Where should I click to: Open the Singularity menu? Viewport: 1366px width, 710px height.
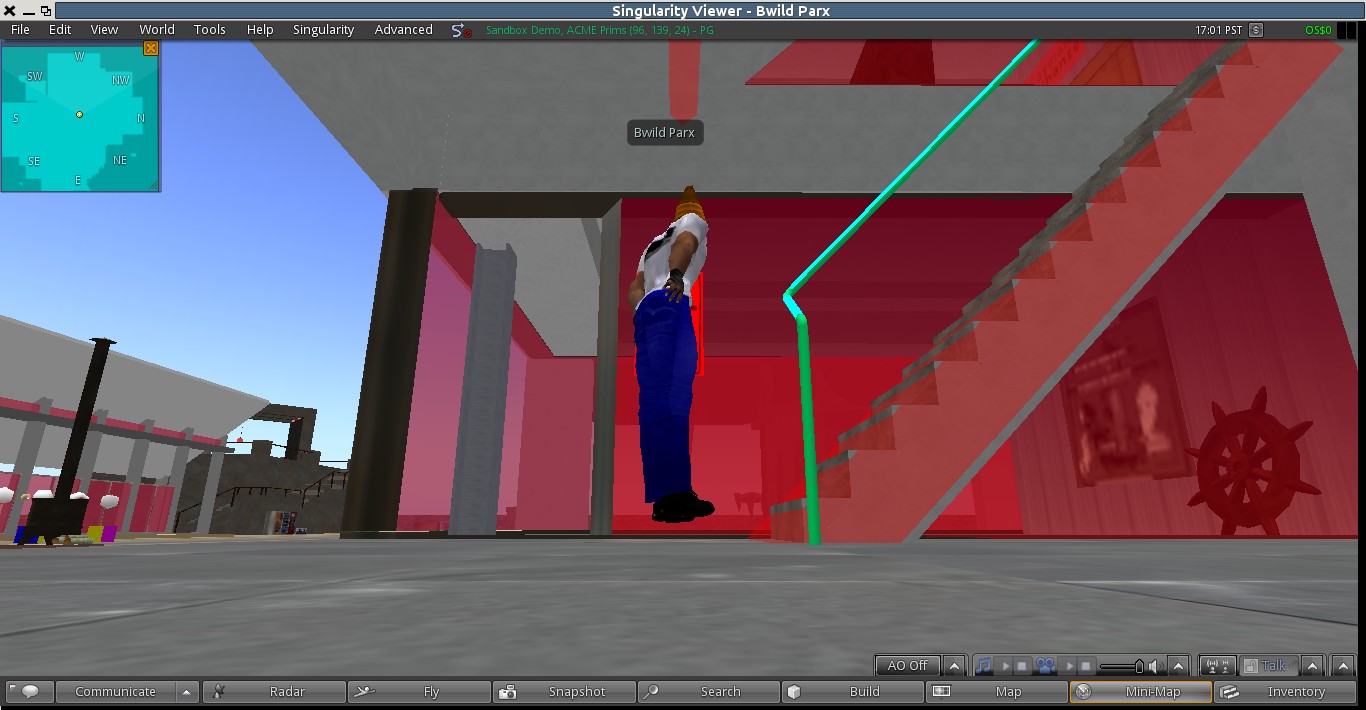tap(323, 29)
